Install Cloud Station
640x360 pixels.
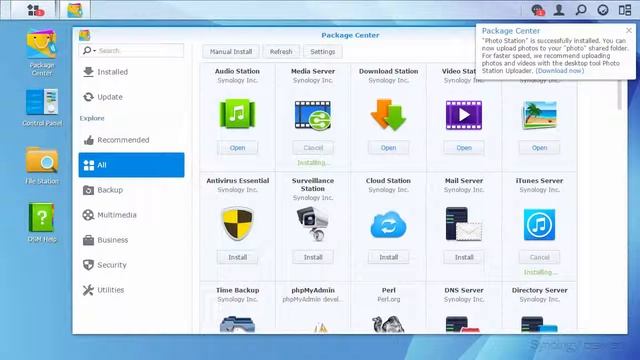coord(388,257)
